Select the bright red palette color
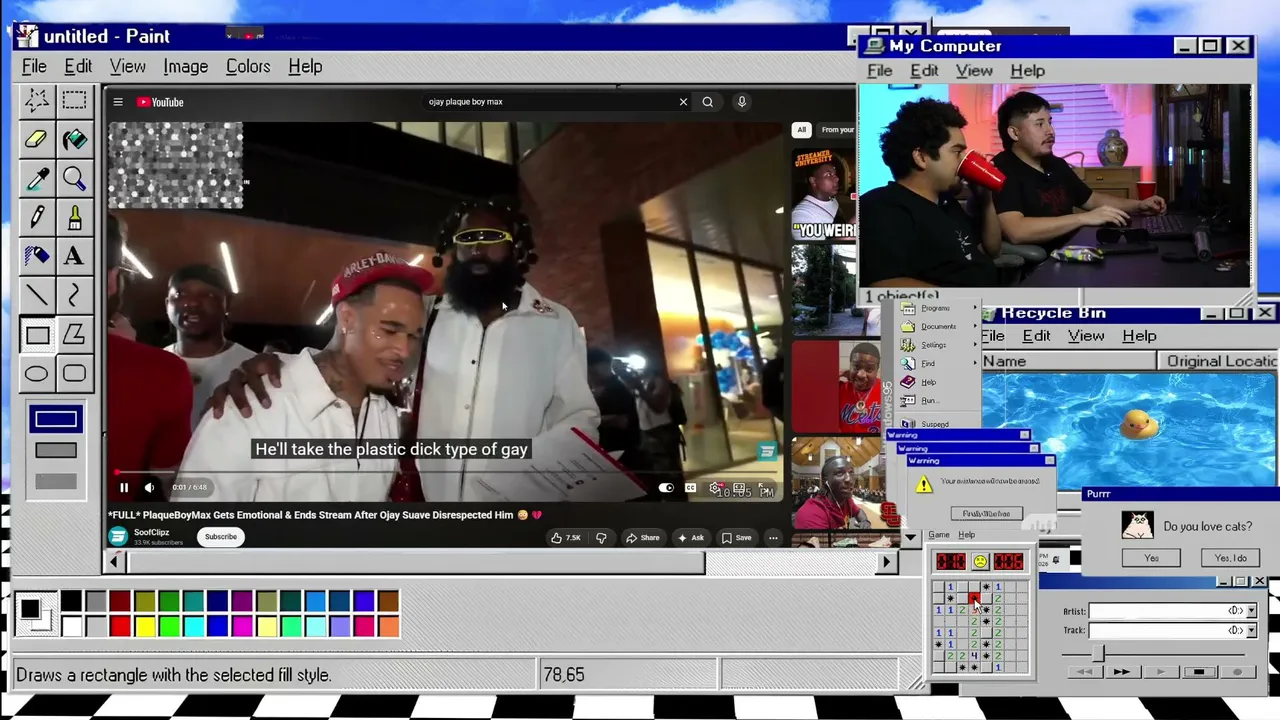The height and width of the screenshot is (720, 1280). pos(120,627)
